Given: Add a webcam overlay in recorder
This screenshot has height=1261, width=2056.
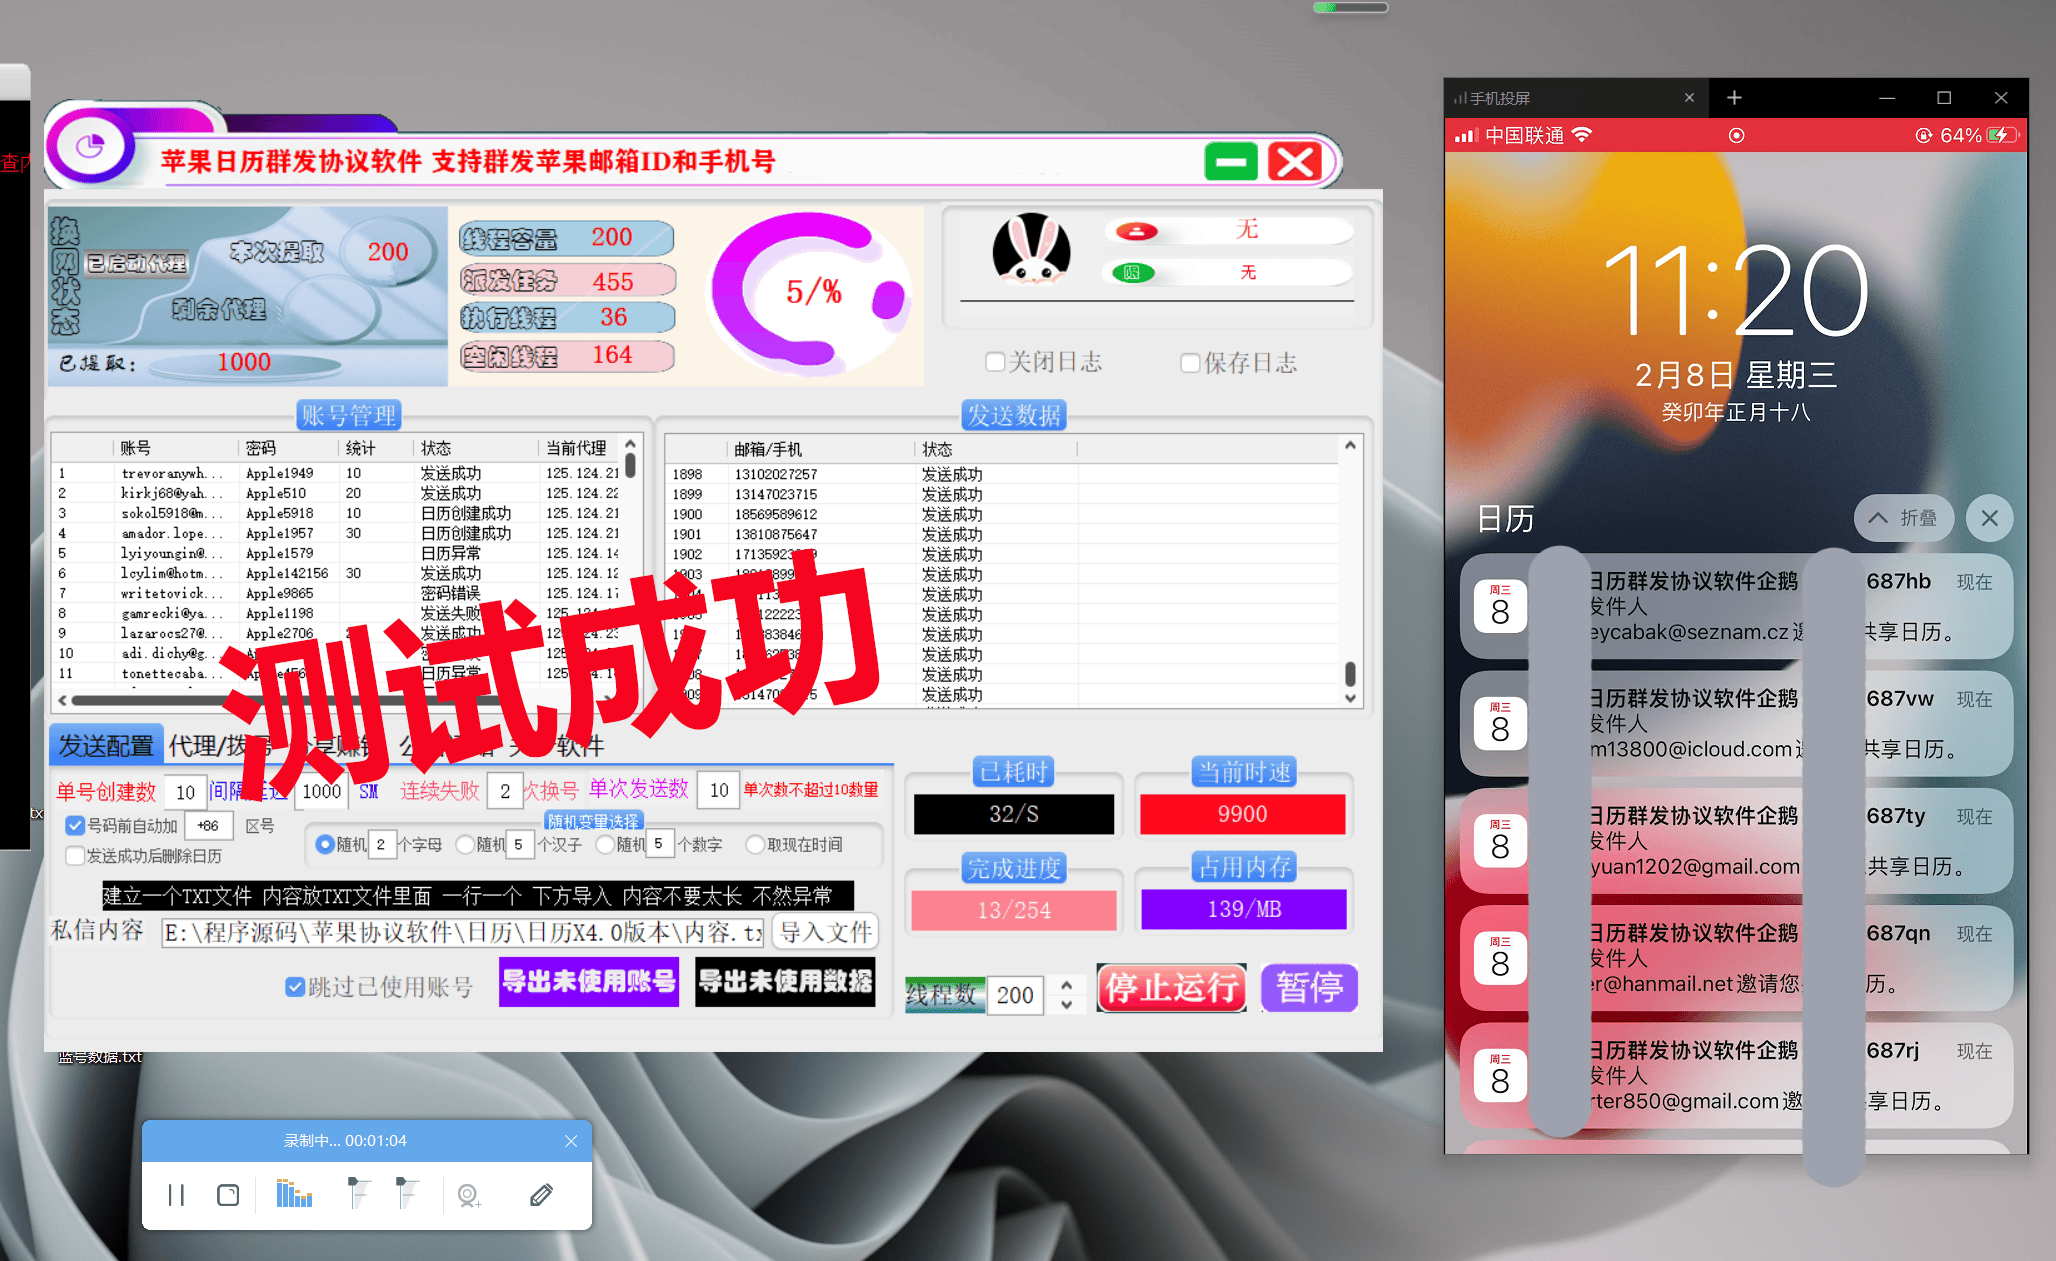Looking at the screenshot, I should pos(468,1195).
